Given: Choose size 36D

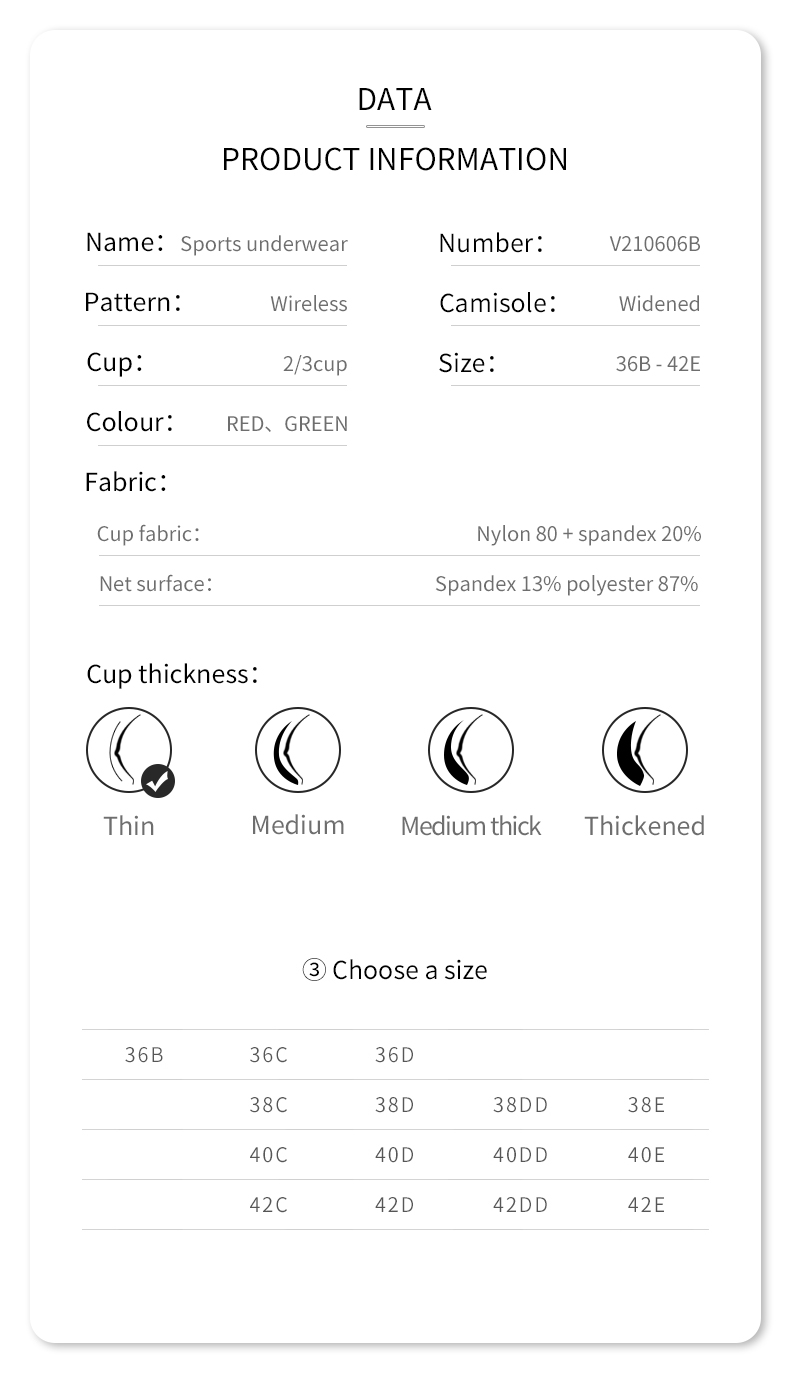Looking at the screenshot, I should 394,1055.
